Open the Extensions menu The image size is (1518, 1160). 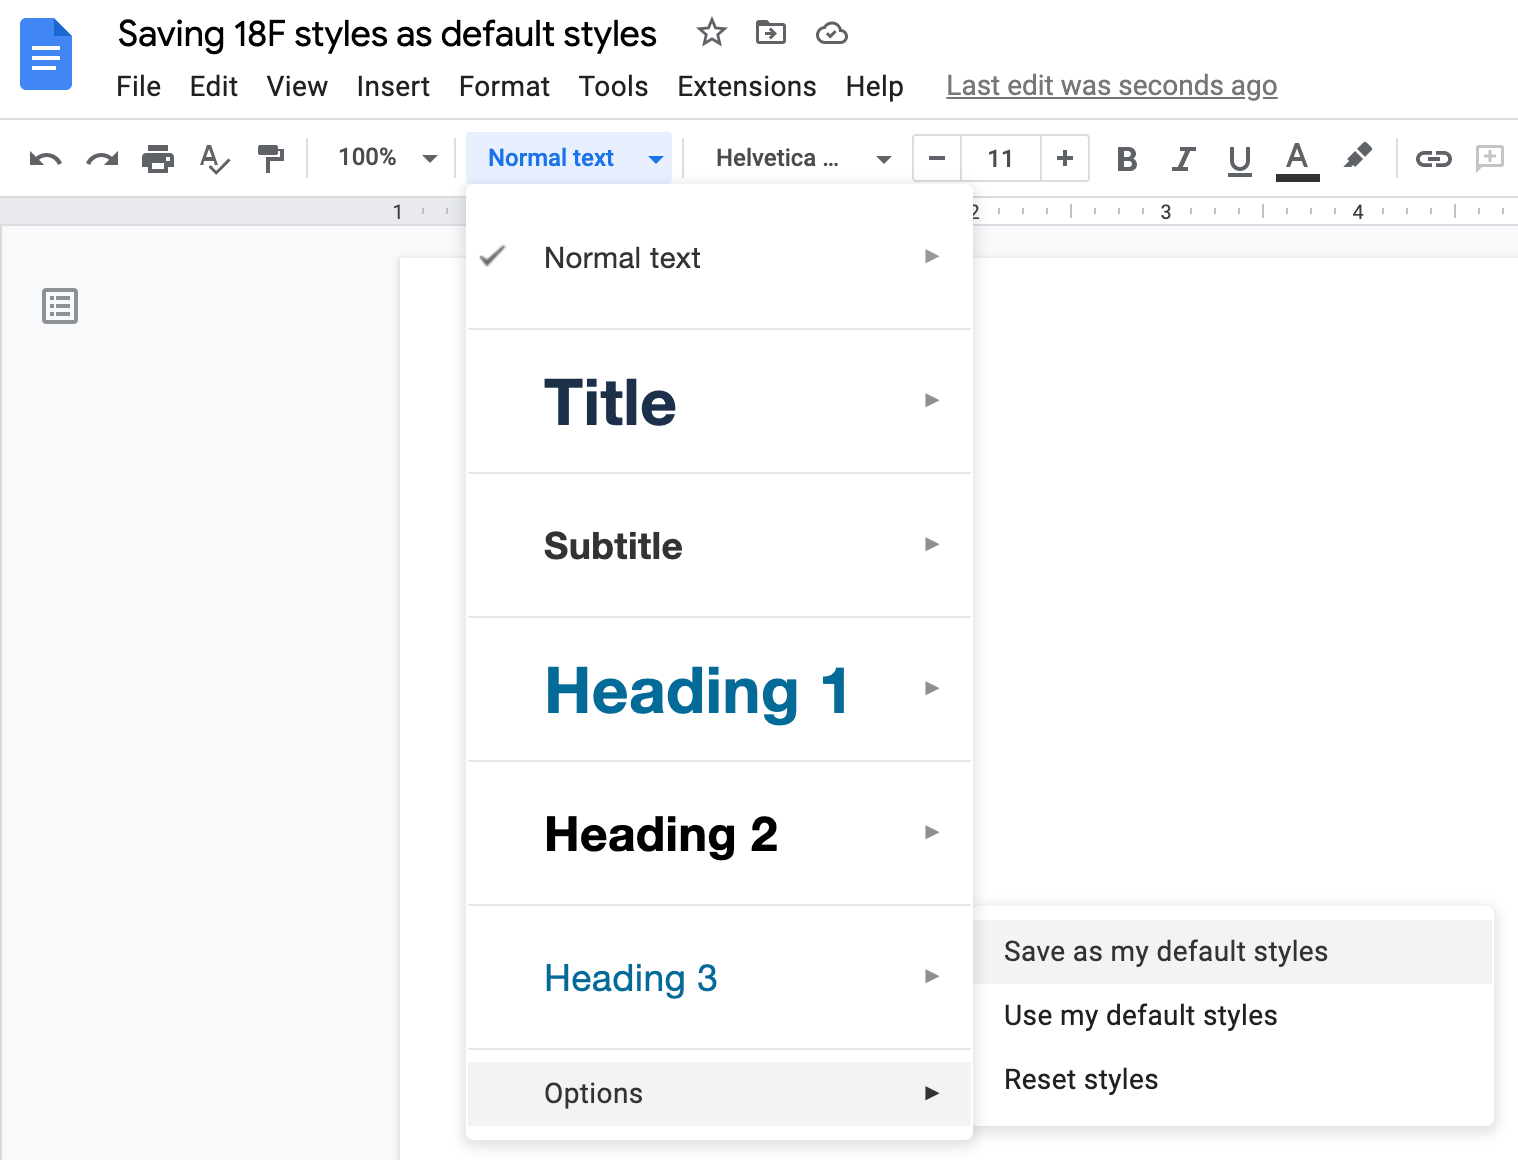point(746,87)
